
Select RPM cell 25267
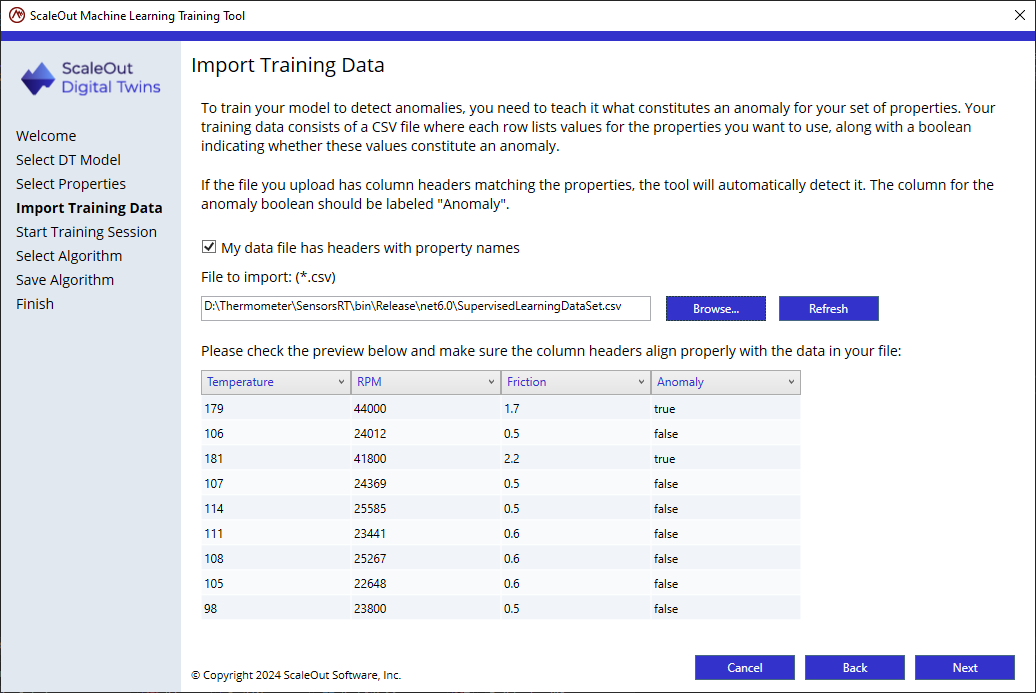426,559
